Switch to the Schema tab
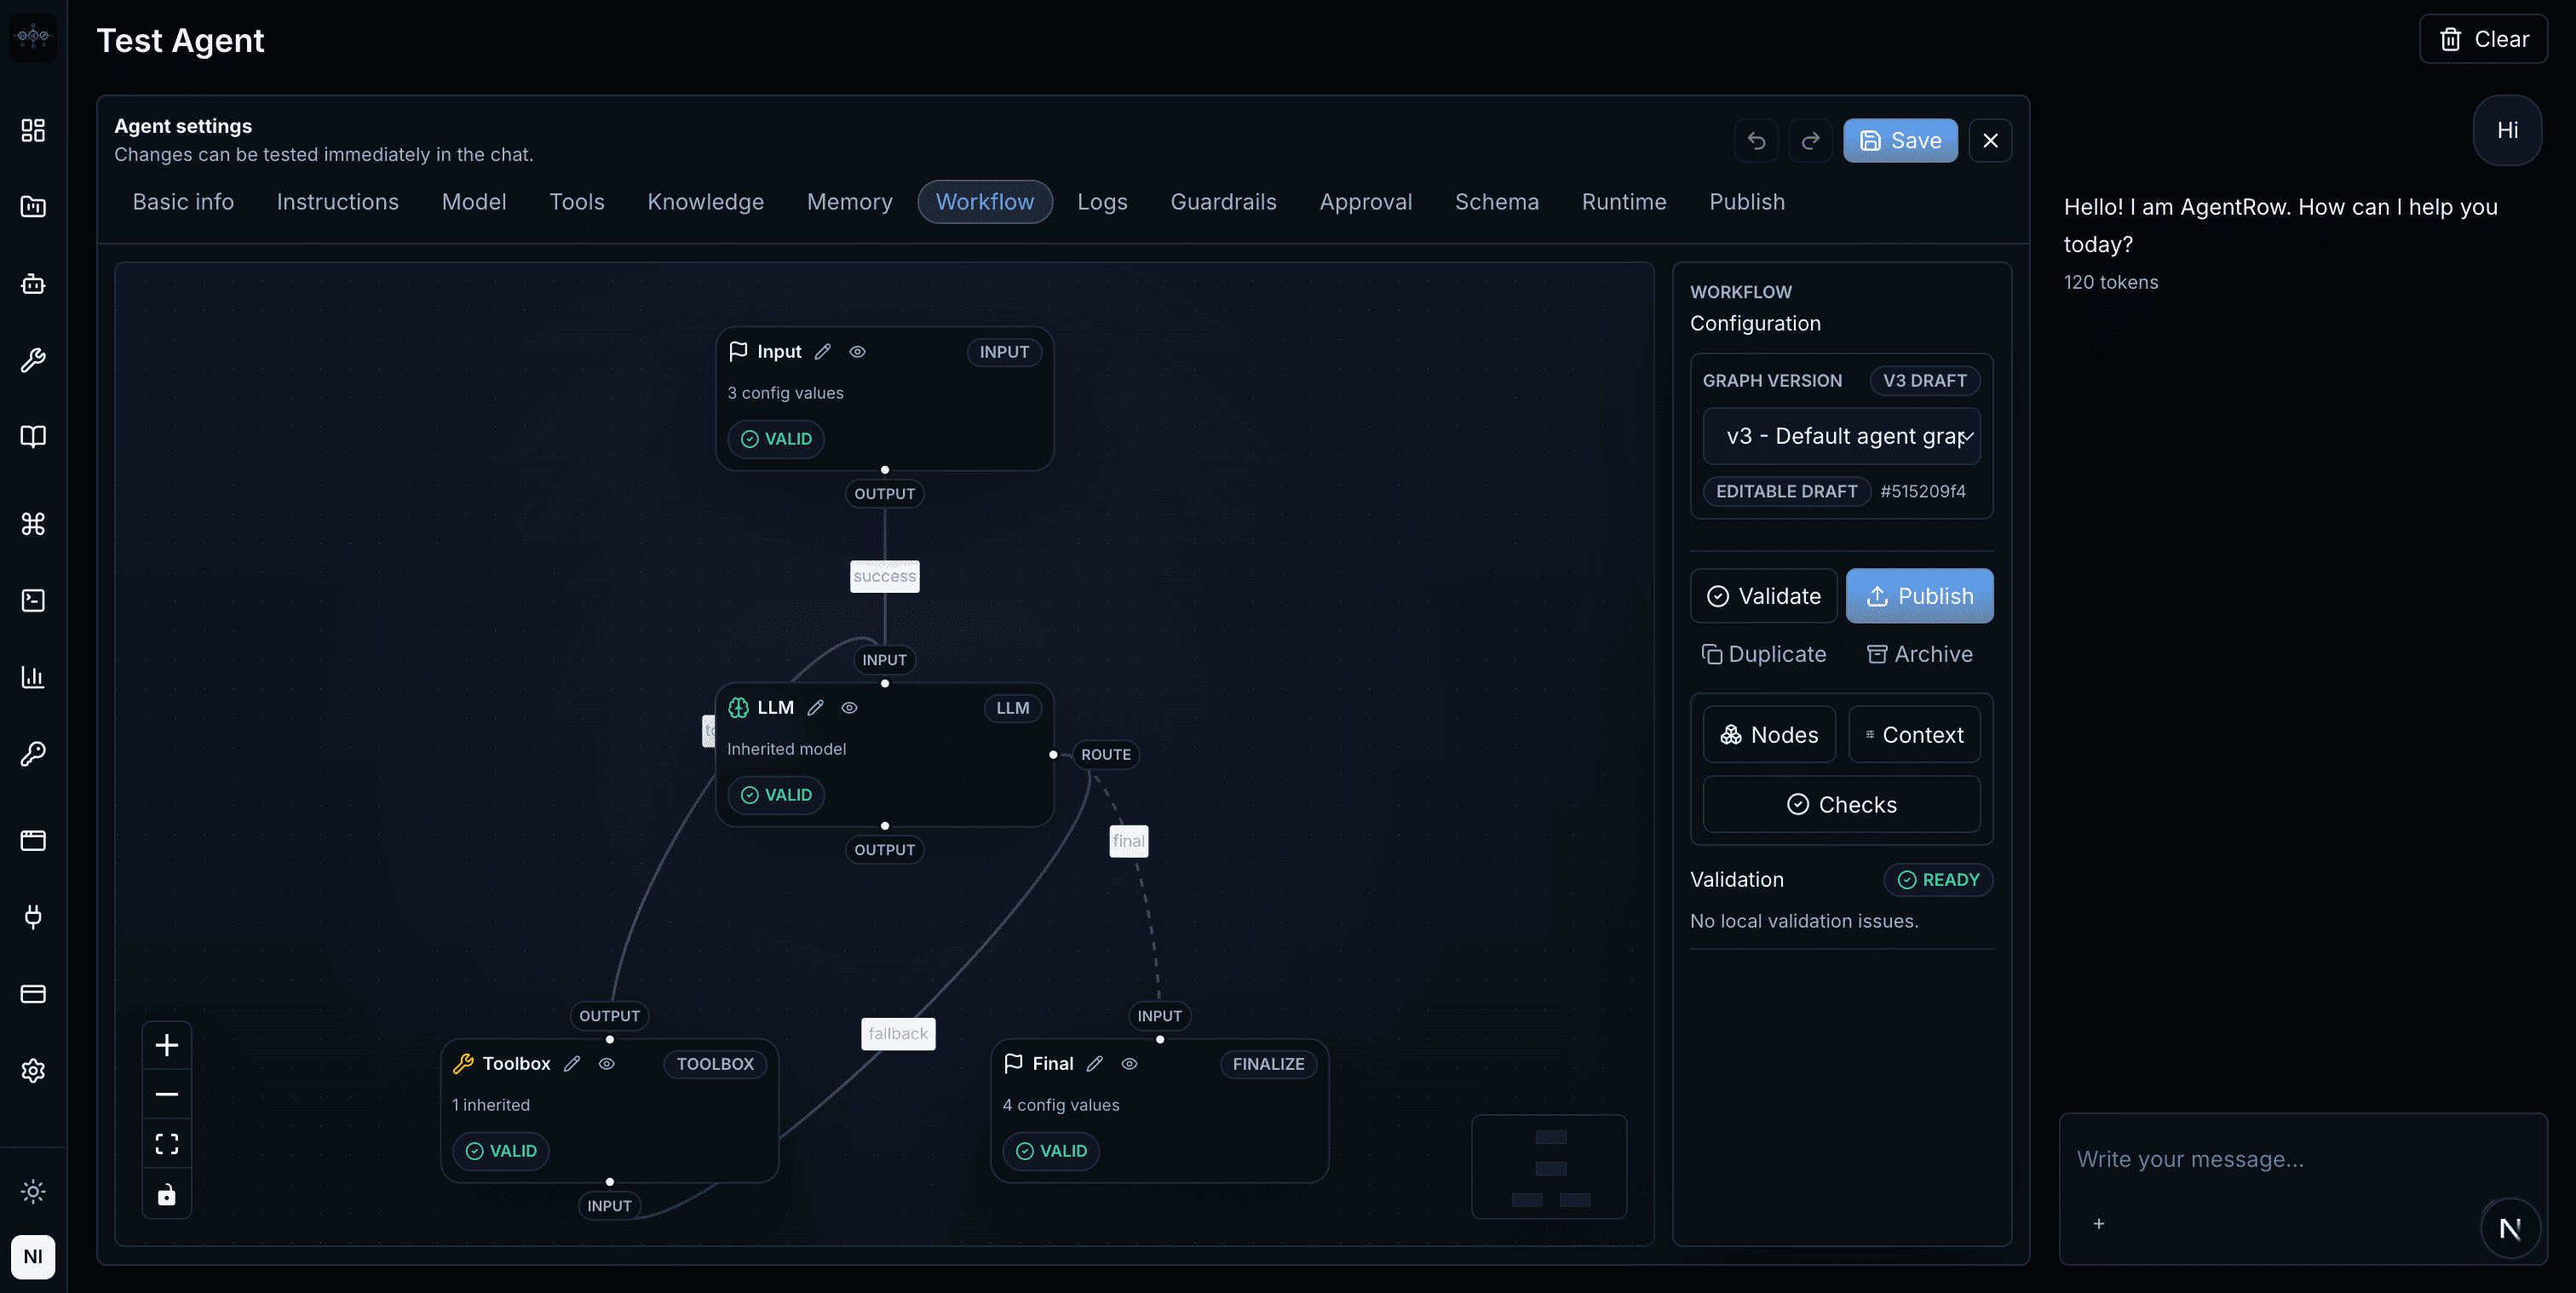The width and height of the screenshot is (2576, 1293). coord(1497,202)
